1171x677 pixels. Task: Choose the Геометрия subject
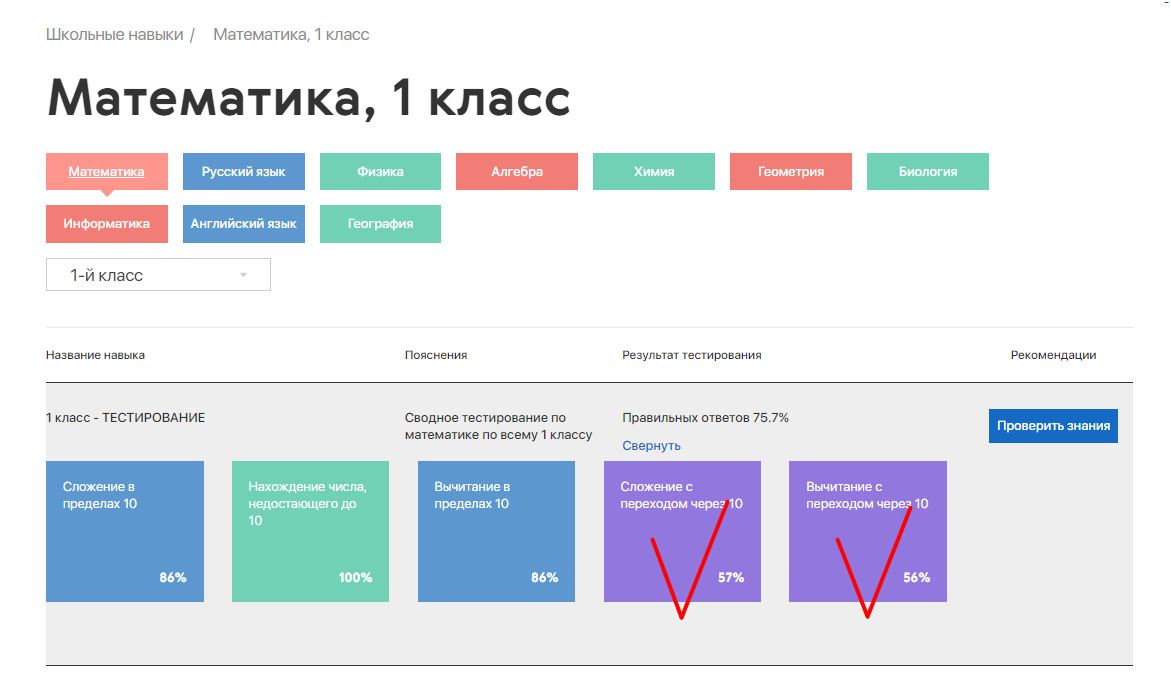(x=790, y=171)
